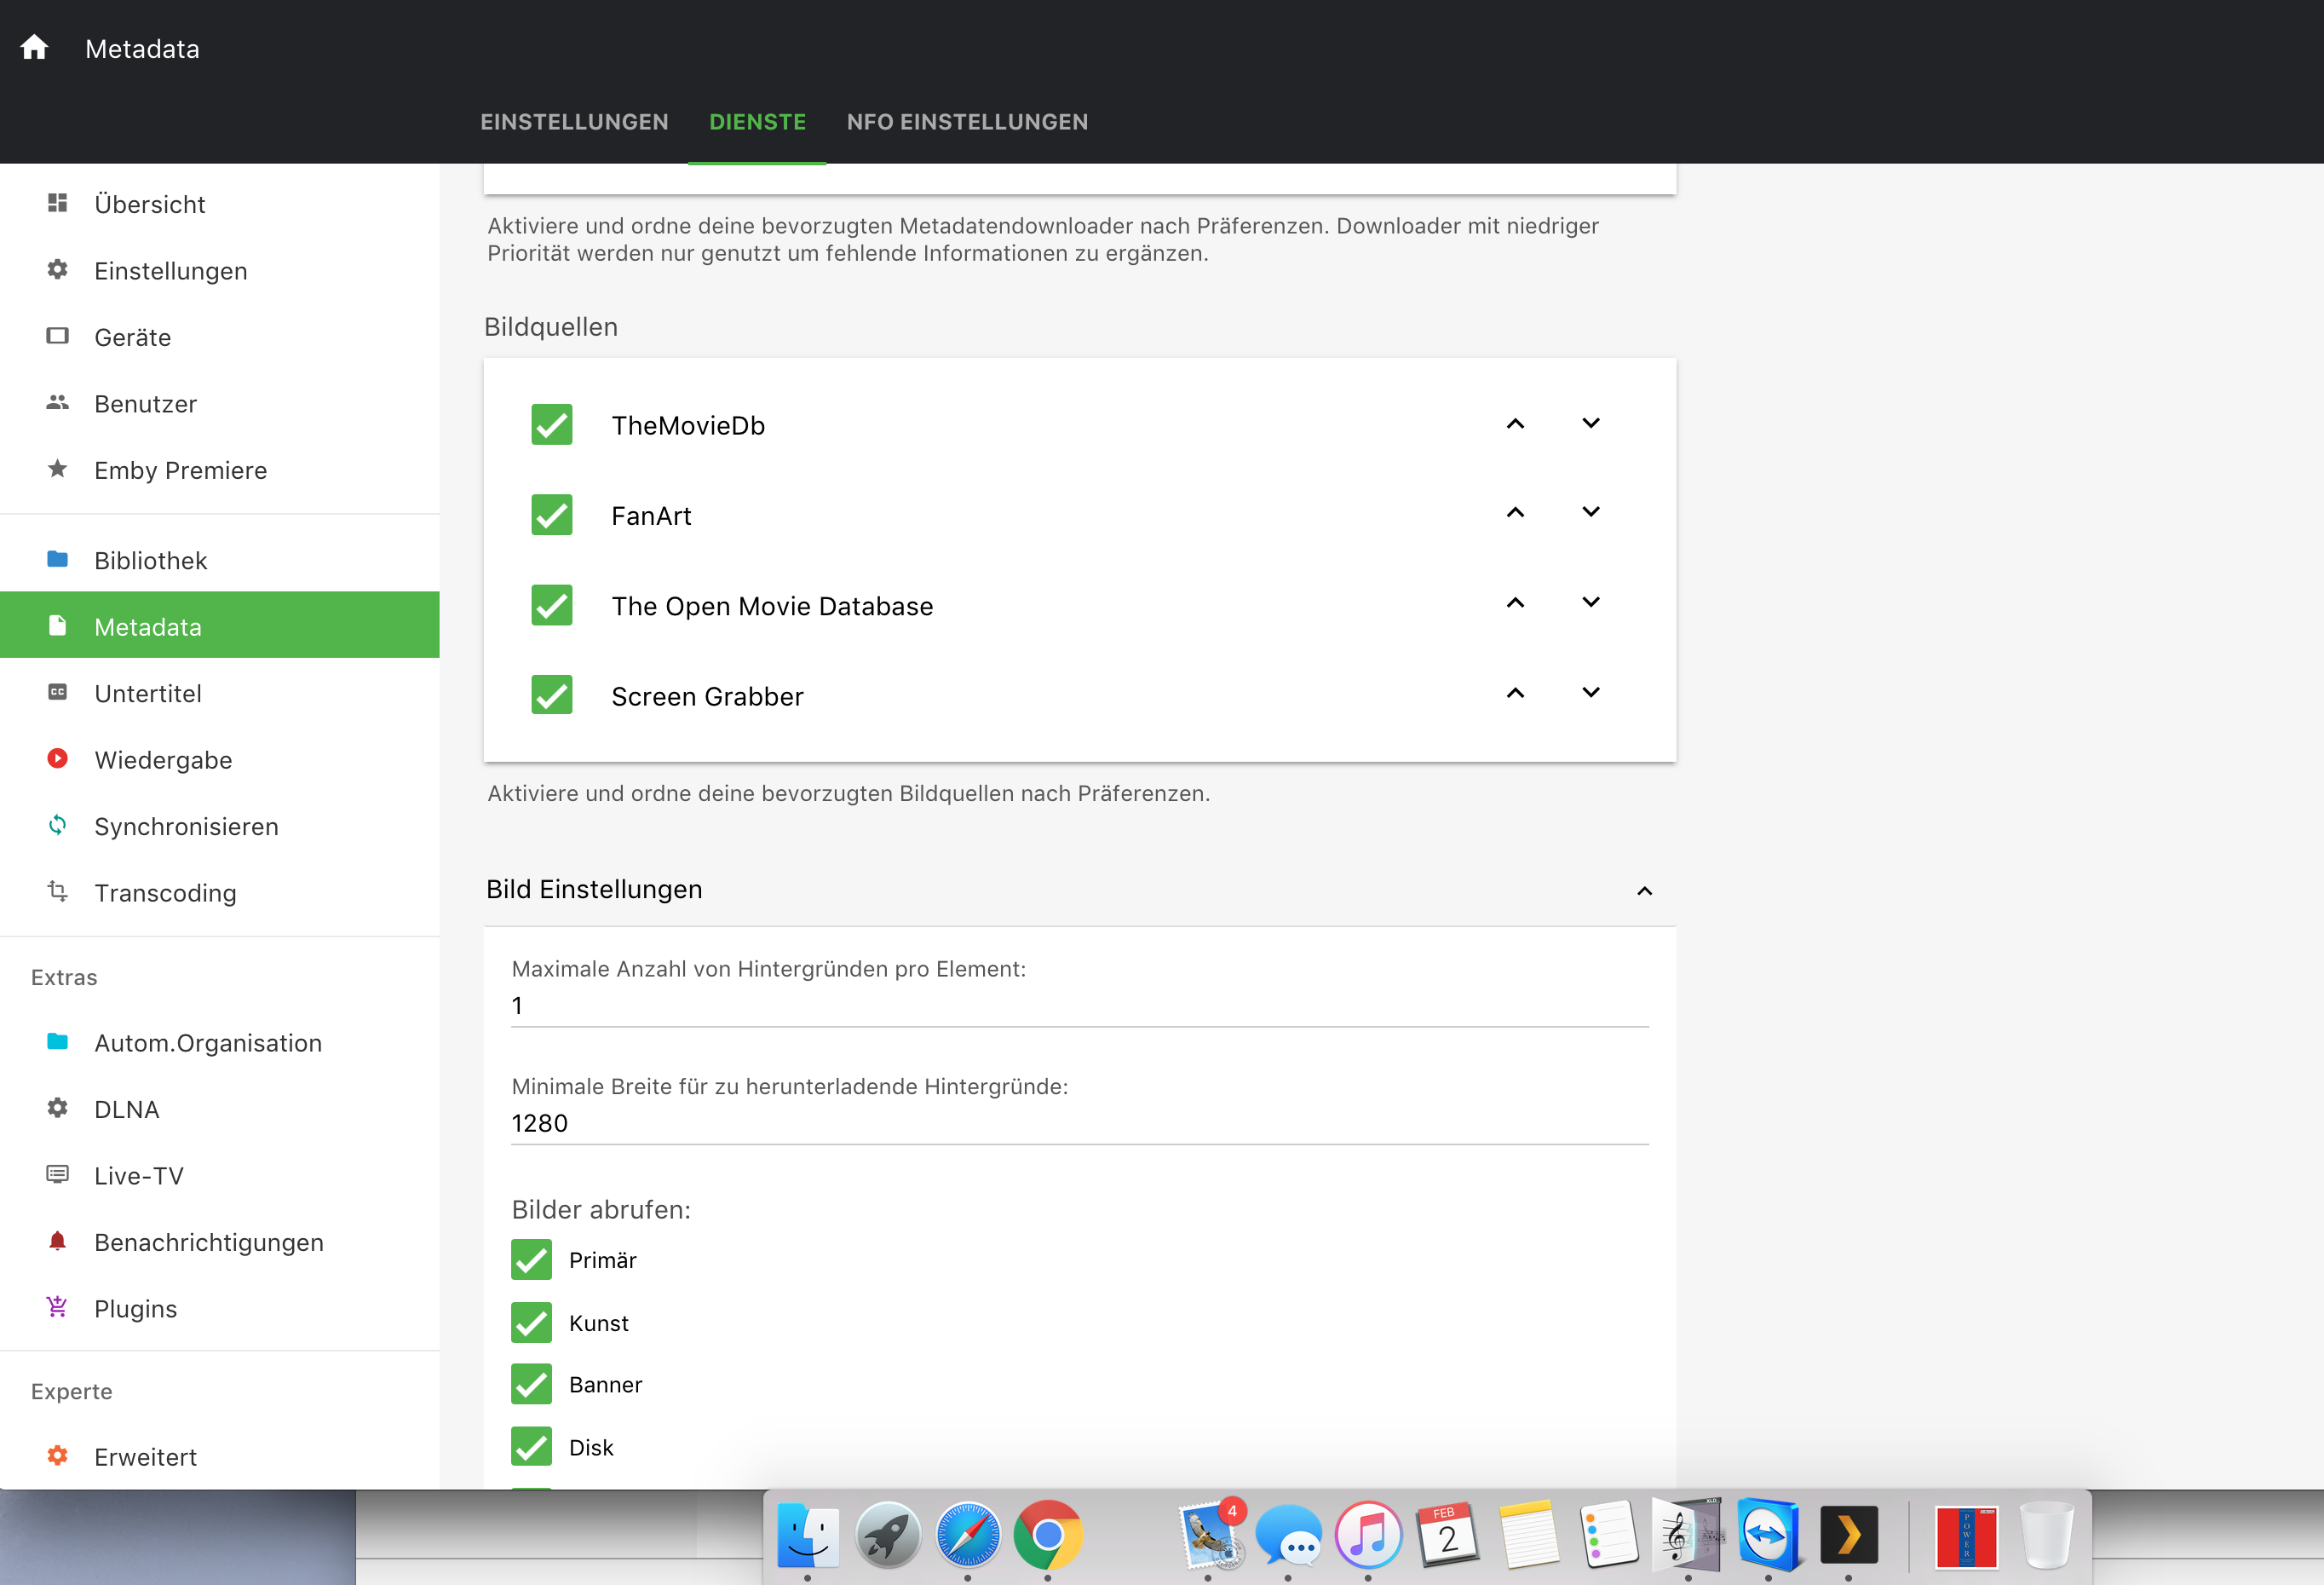
Task: Uncheck TheMovieDb image source
Action: (552, 424)
